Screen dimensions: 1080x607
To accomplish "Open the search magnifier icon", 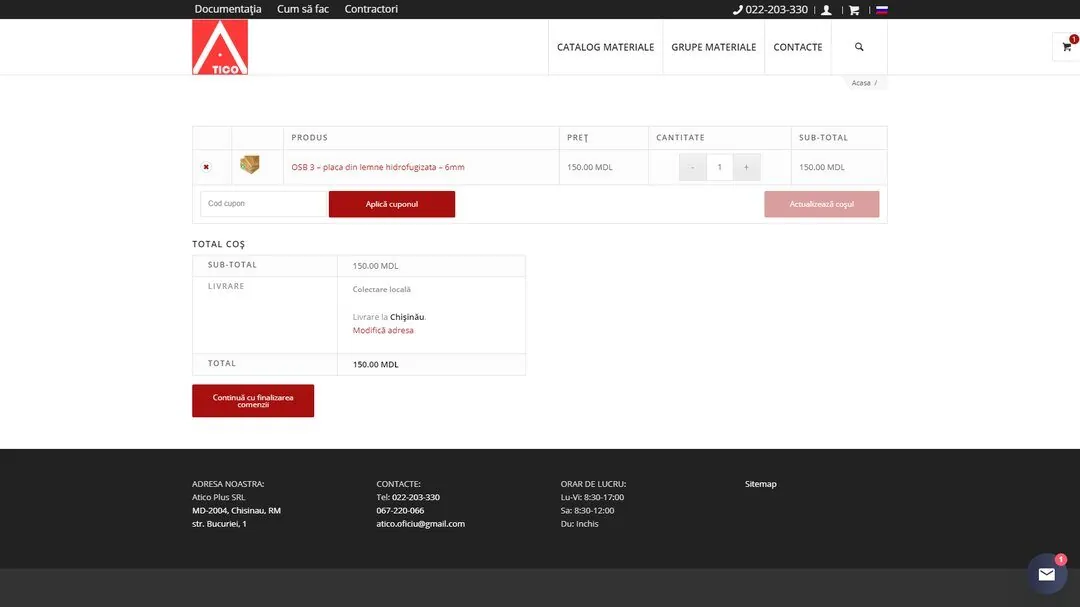I will click(x=859, y=47).
